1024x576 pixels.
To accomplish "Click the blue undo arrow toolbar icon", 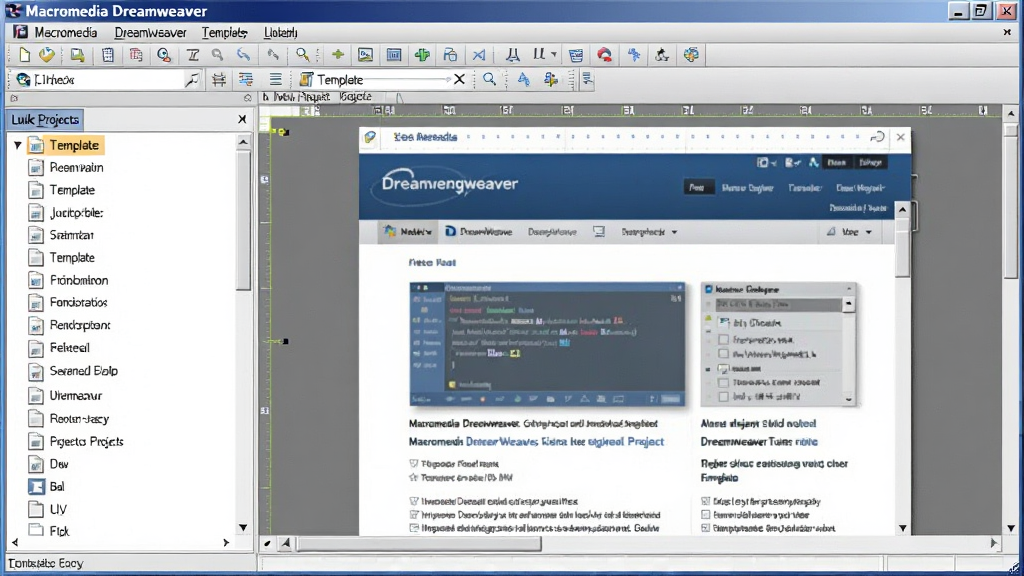I will [x=244, y=55].
